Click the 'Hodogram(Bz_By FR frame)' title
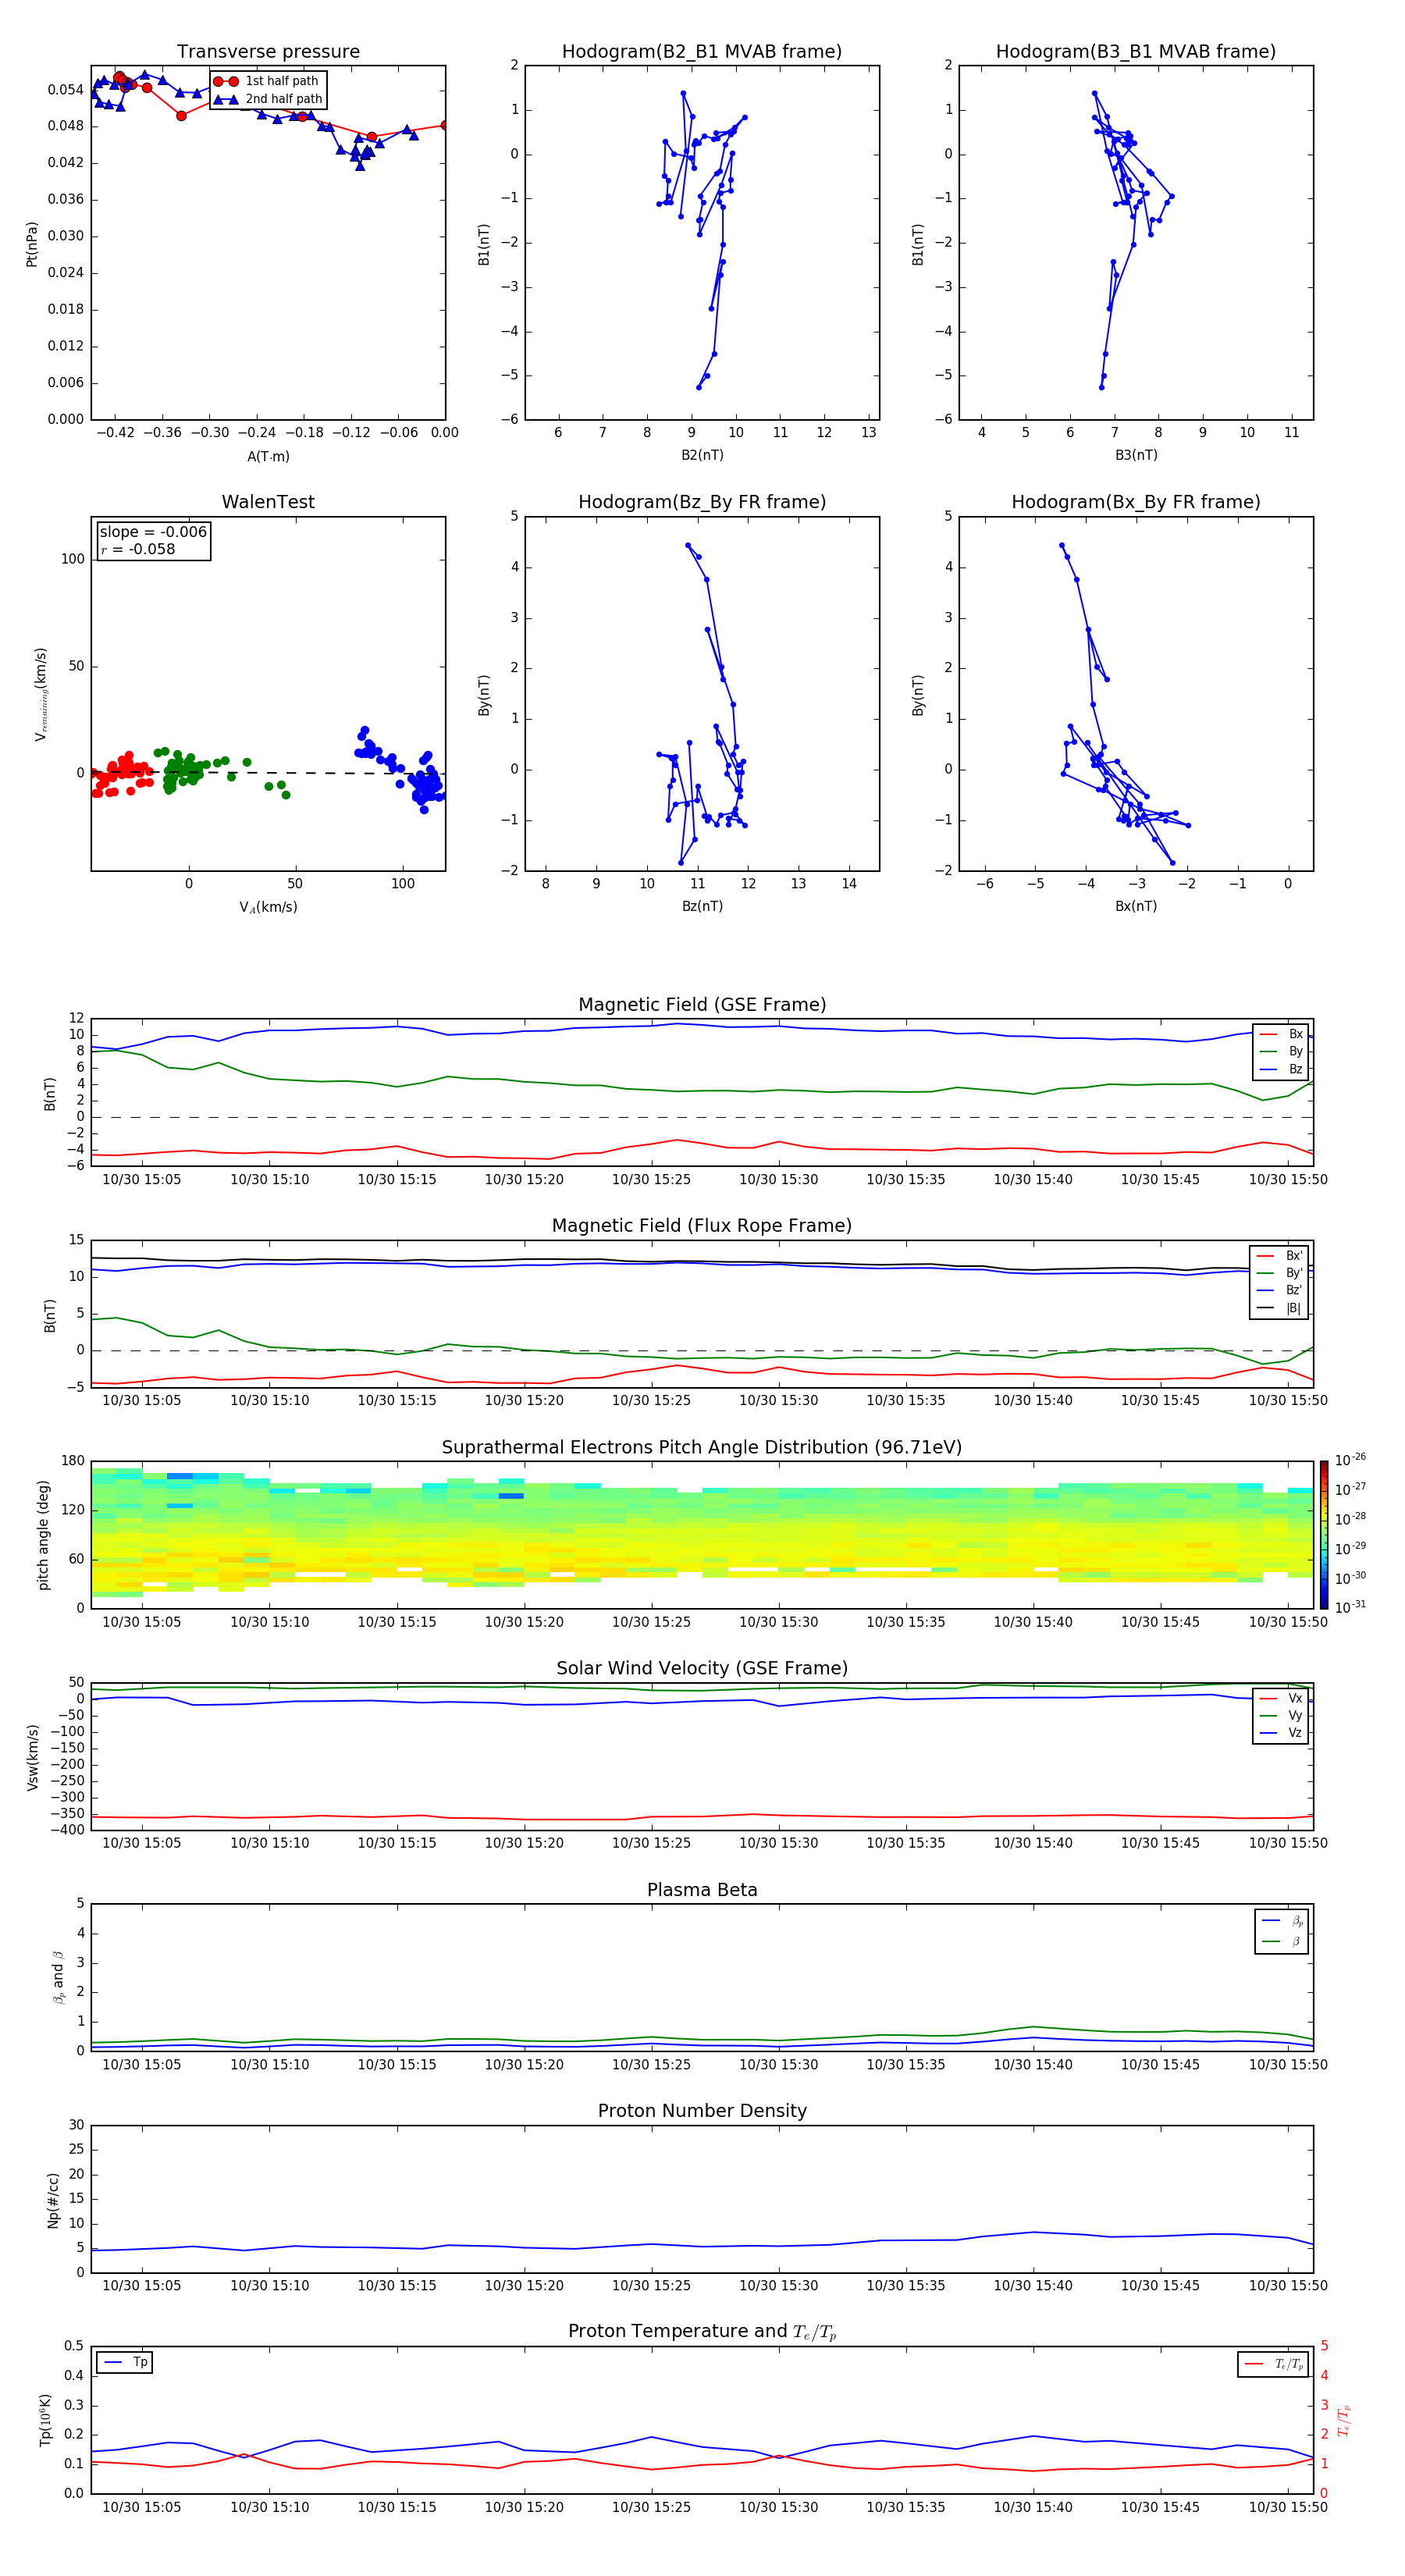1405x2576 pixels. 702,502
